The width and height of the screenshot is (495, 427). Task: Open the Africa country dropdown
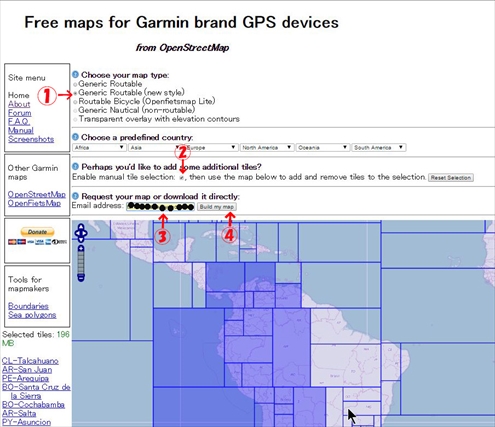pos(99,147)
